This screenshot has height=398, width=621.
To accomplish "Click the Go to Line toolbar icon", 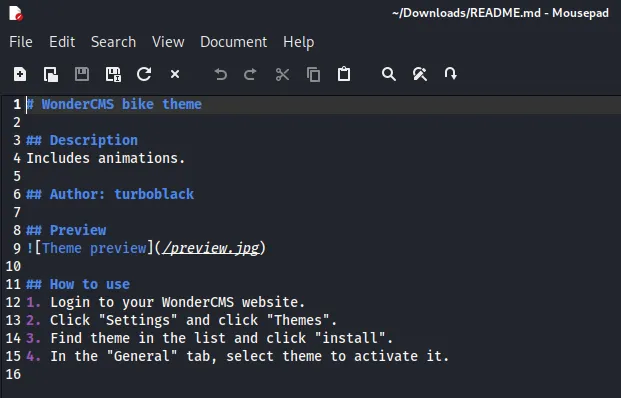I will 451,74.
